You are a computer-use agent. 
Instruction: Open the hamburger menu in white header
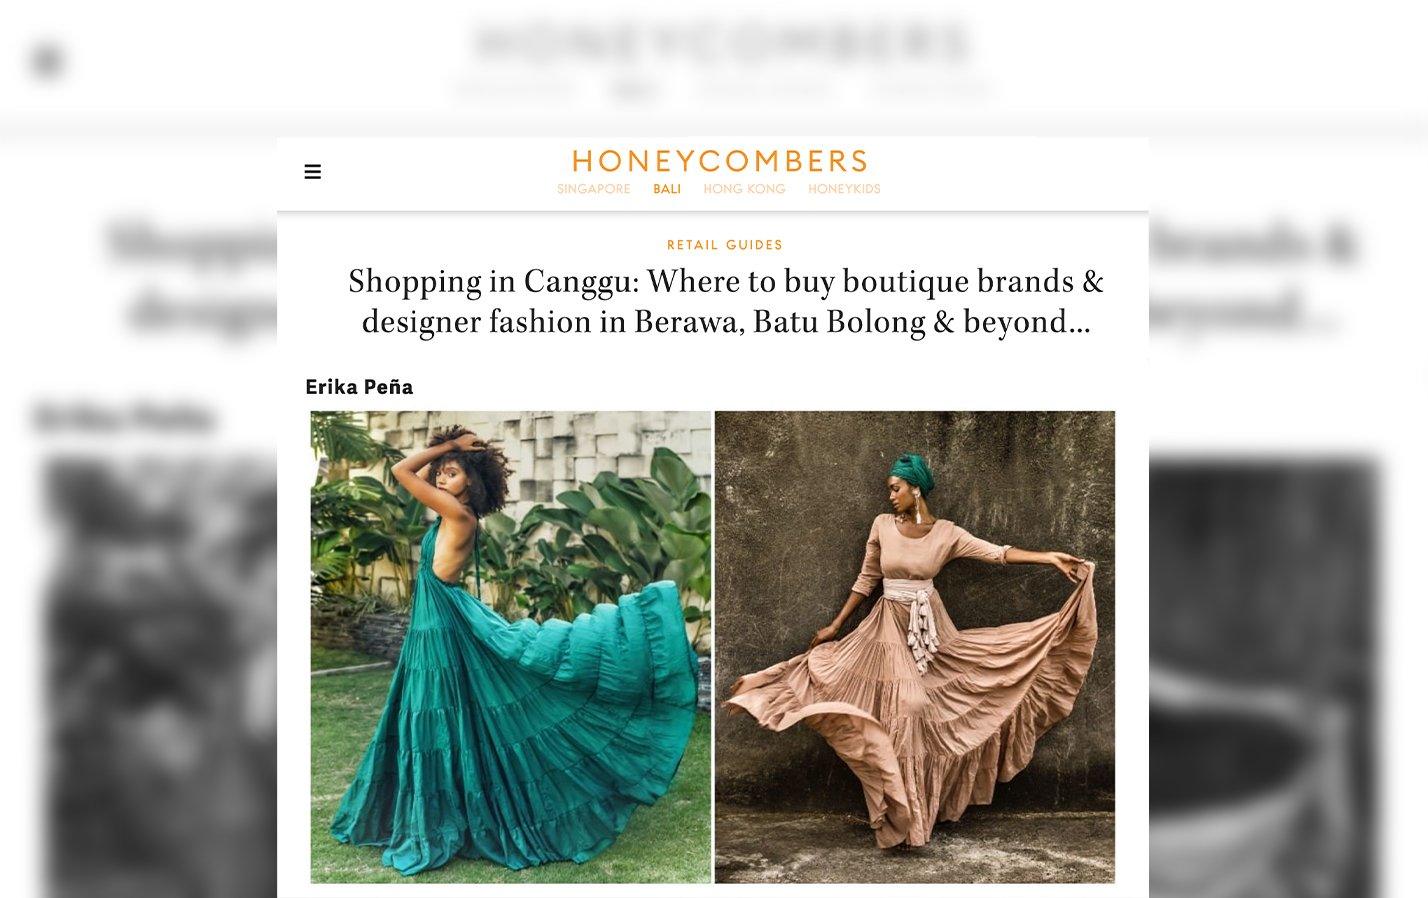tap(313, 172)
